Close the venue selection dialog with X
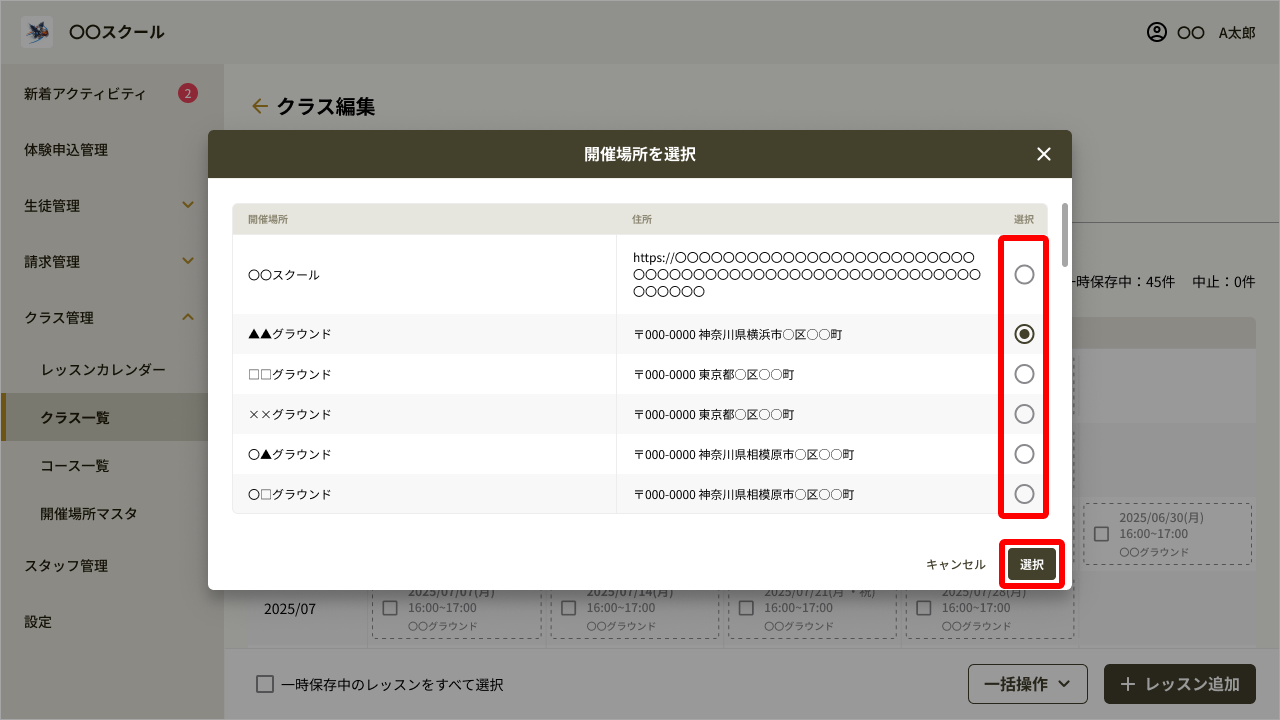1280x720 pixels. pyautogui.click(x=1044, y=154)
